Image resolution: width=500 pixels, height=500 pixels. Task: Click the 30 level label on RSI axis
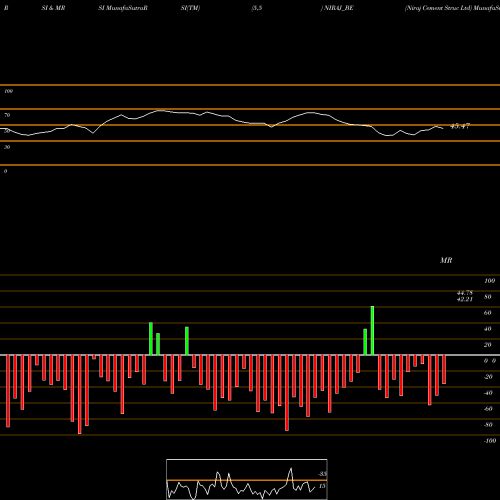[7, 147]
